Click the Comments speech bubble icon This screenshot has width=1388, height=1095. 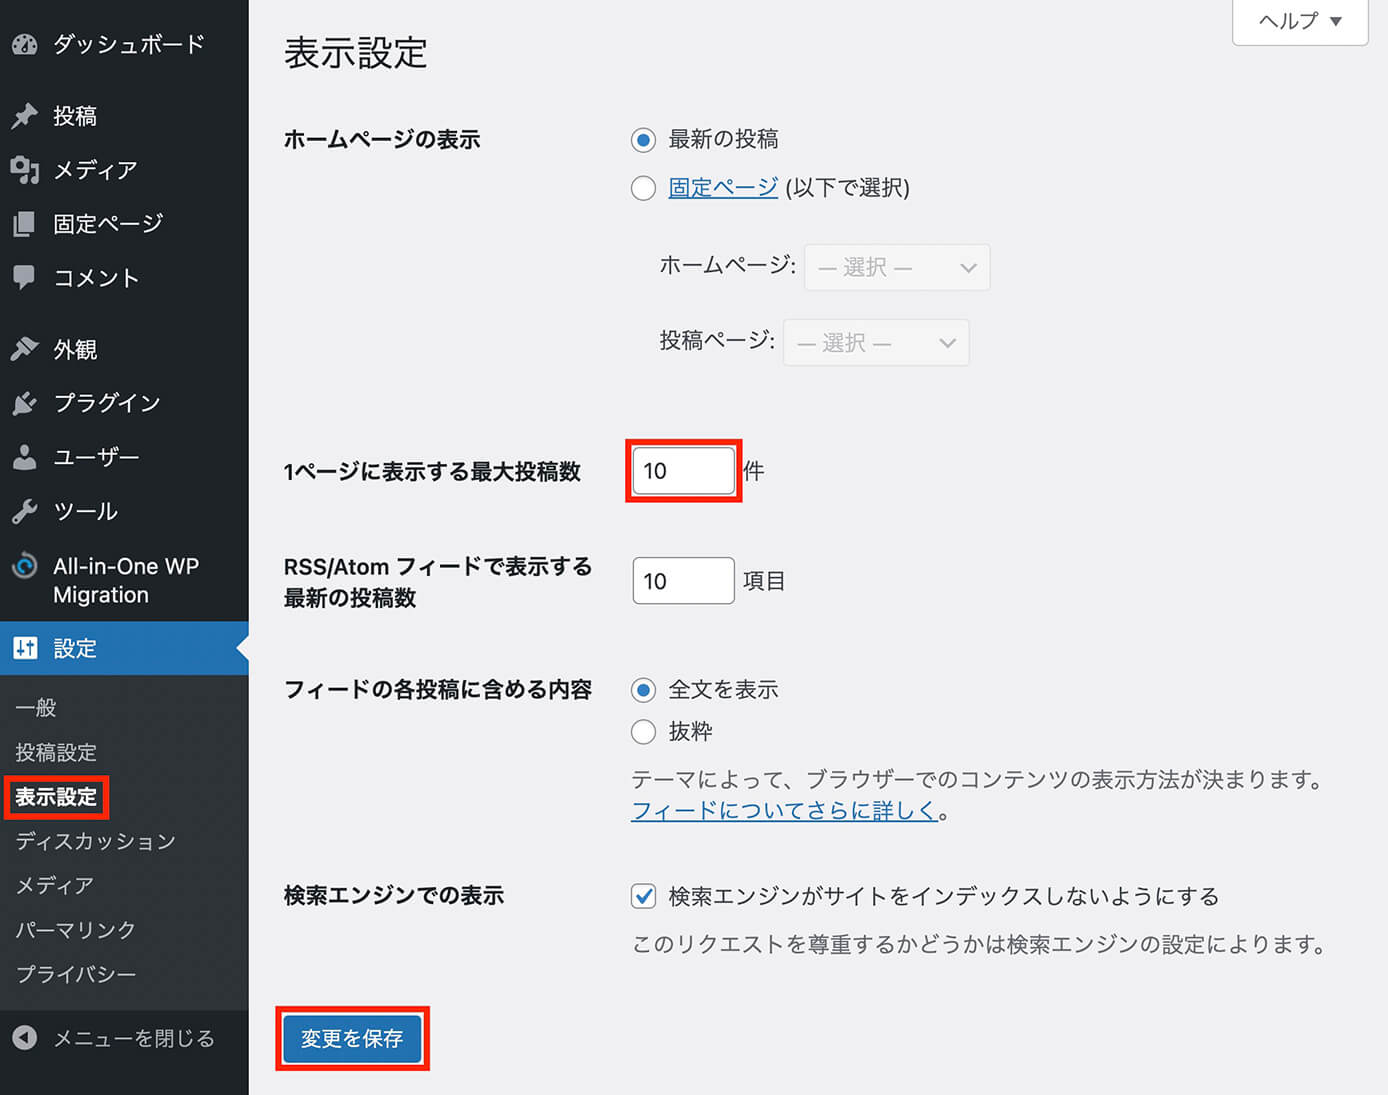pos(25,278)
